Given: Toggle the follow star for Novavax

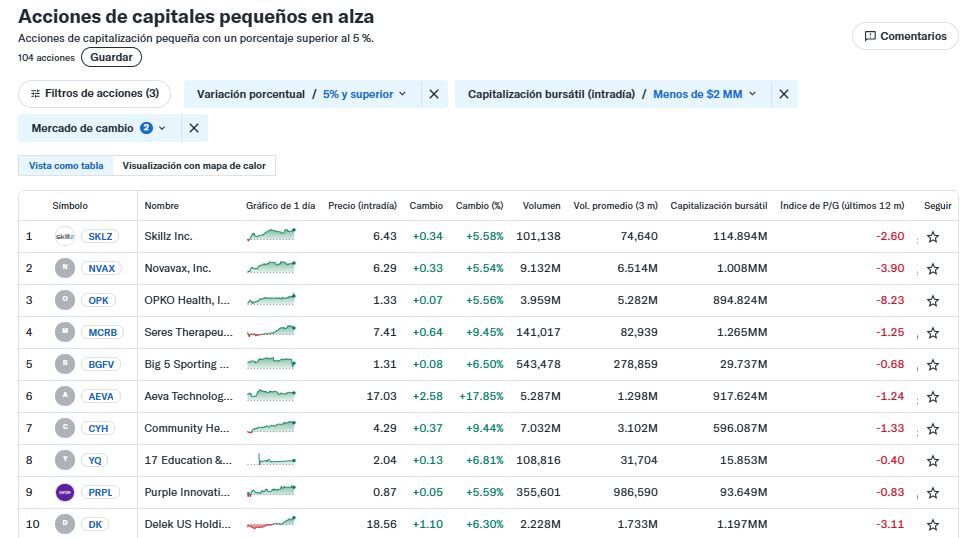Looking at the screenshot, I should click(933, 269).
